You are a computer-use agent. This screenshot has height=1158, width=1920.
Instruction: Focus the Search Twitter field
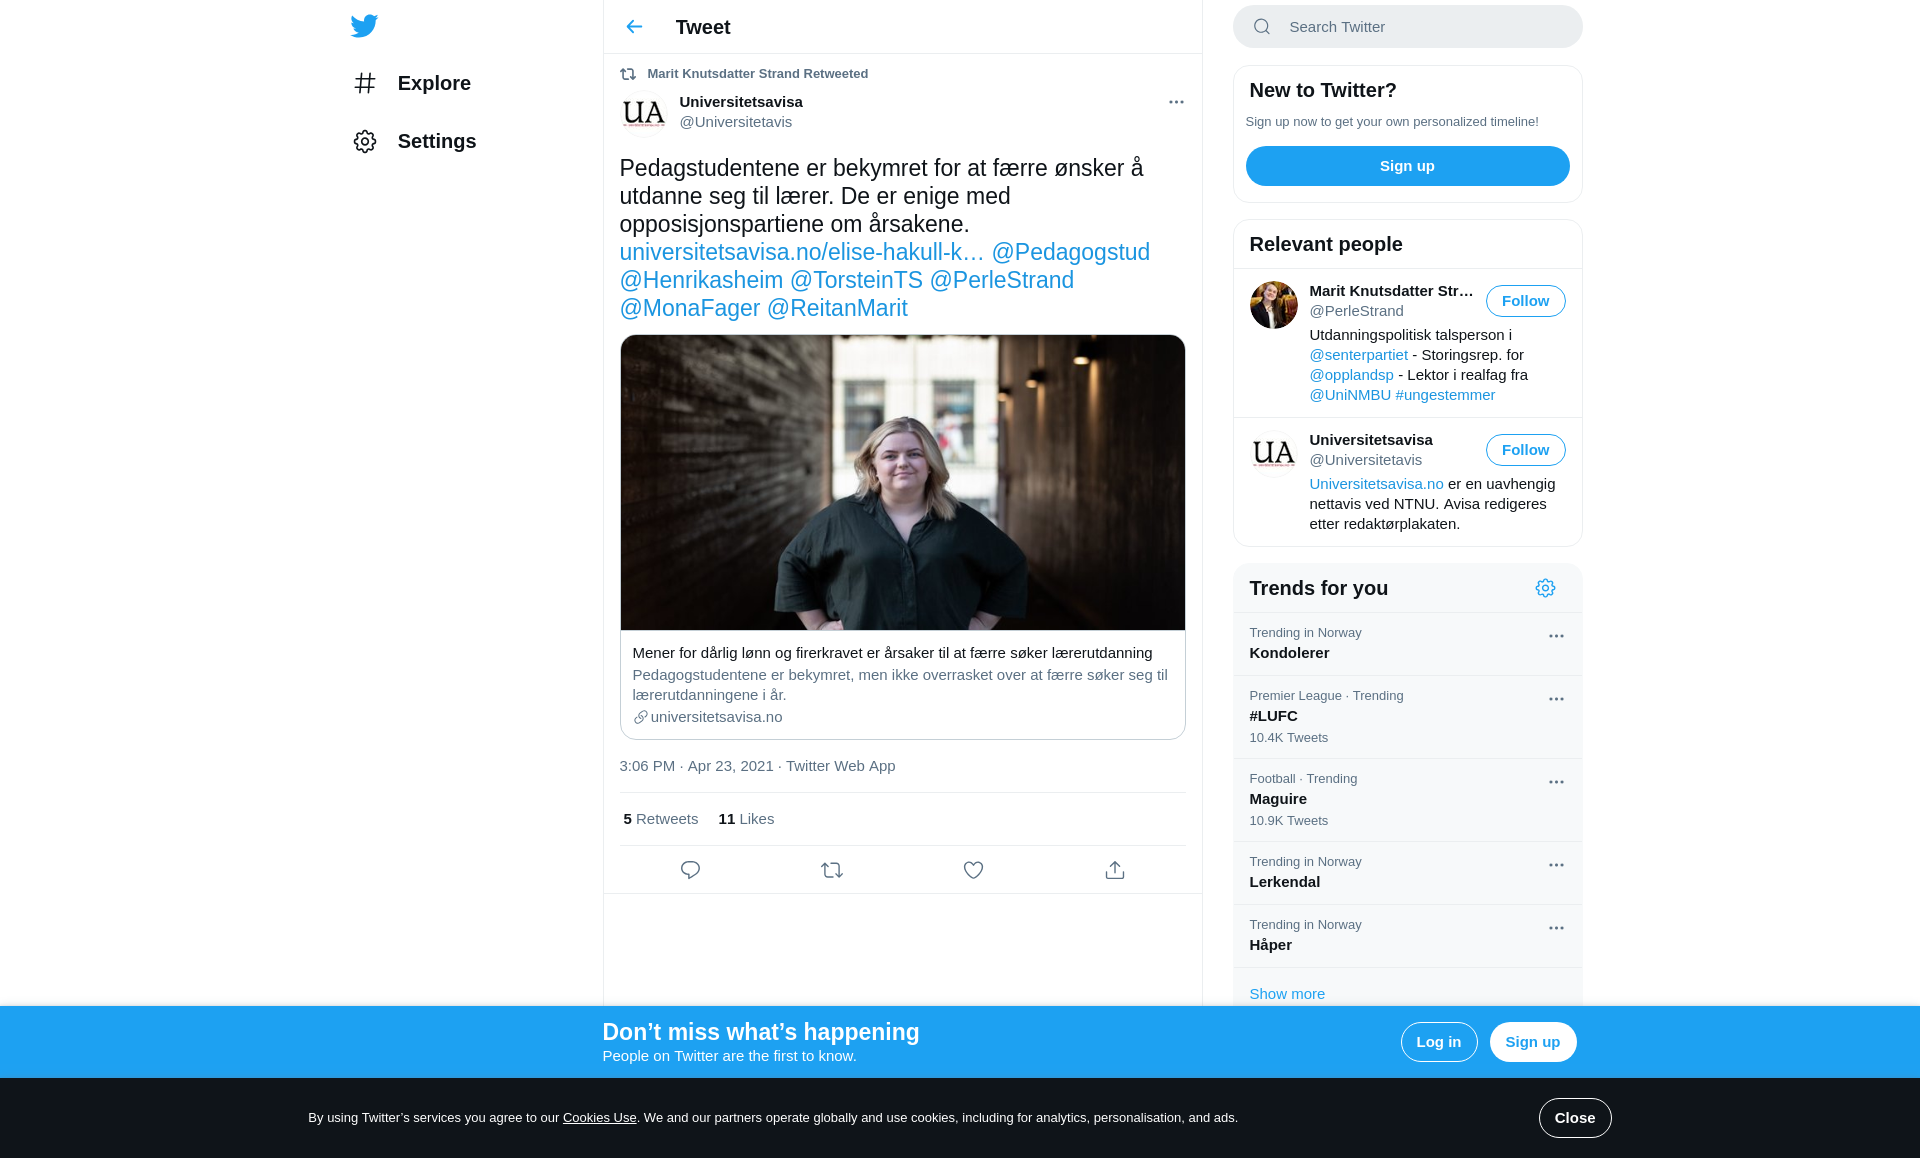click(1407, 27)
